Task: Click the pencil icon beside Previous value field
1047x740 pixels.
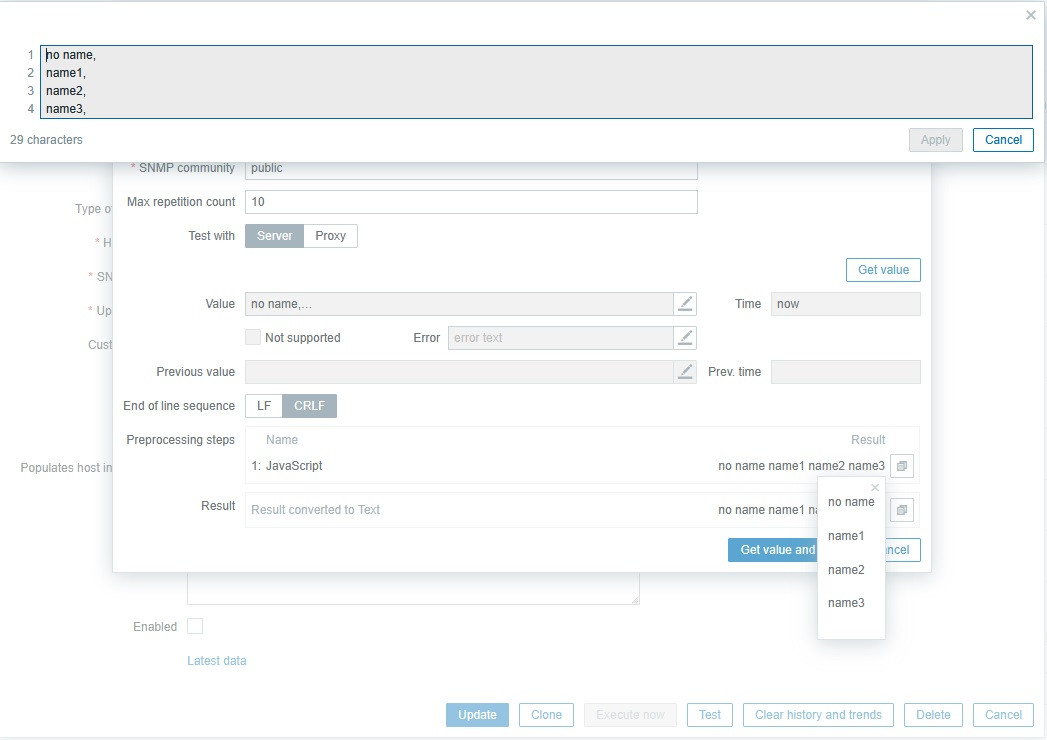Action: tap(685, 372)
